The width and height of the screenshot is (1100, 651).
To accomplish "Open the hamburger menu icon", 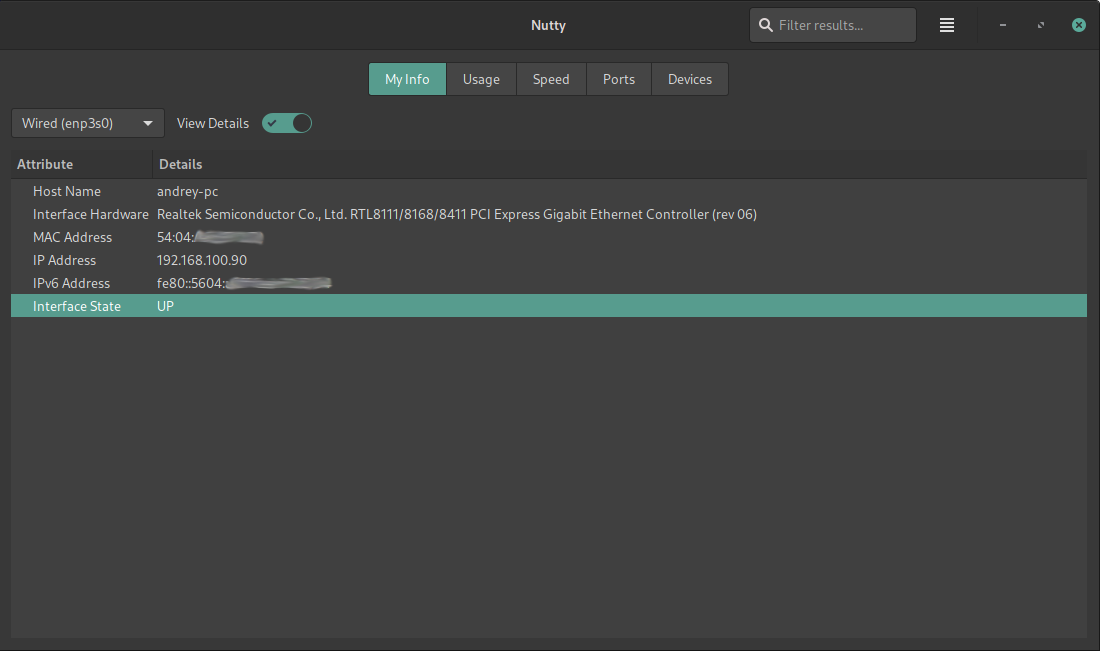I will [x=946, y=25].
